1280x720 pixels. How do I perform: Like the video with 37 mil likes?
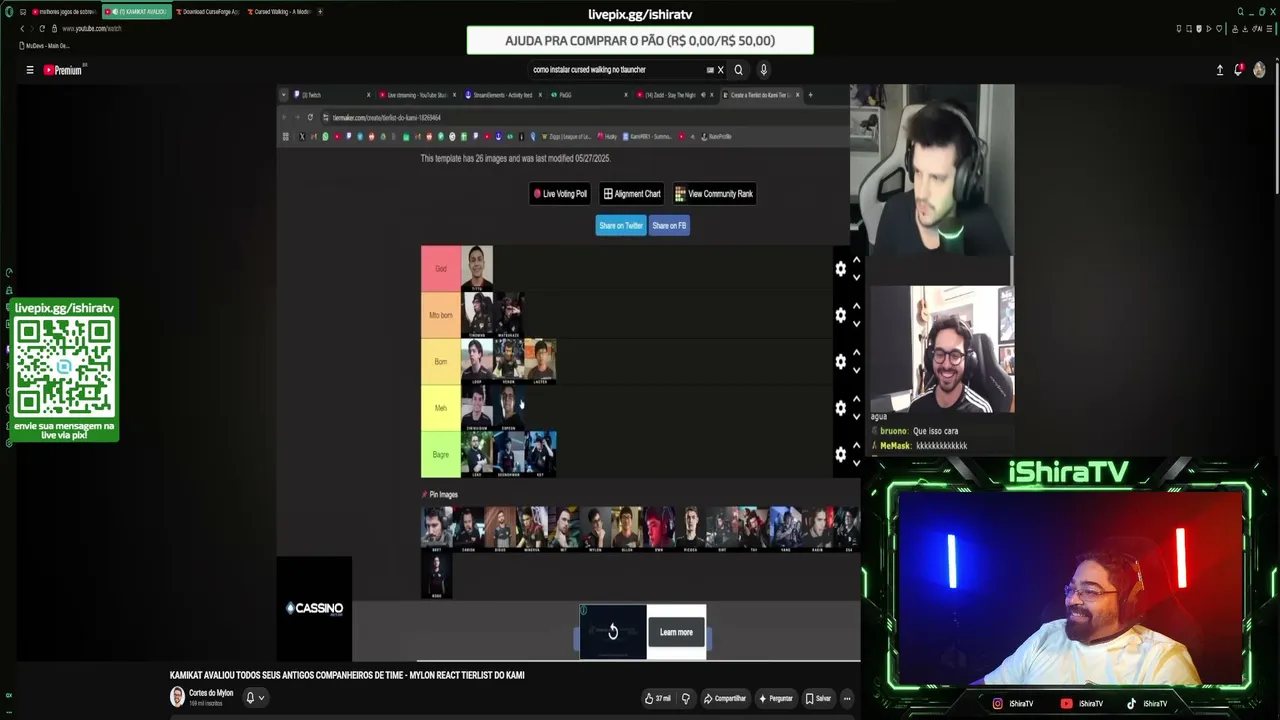click(x=658, y=698)
